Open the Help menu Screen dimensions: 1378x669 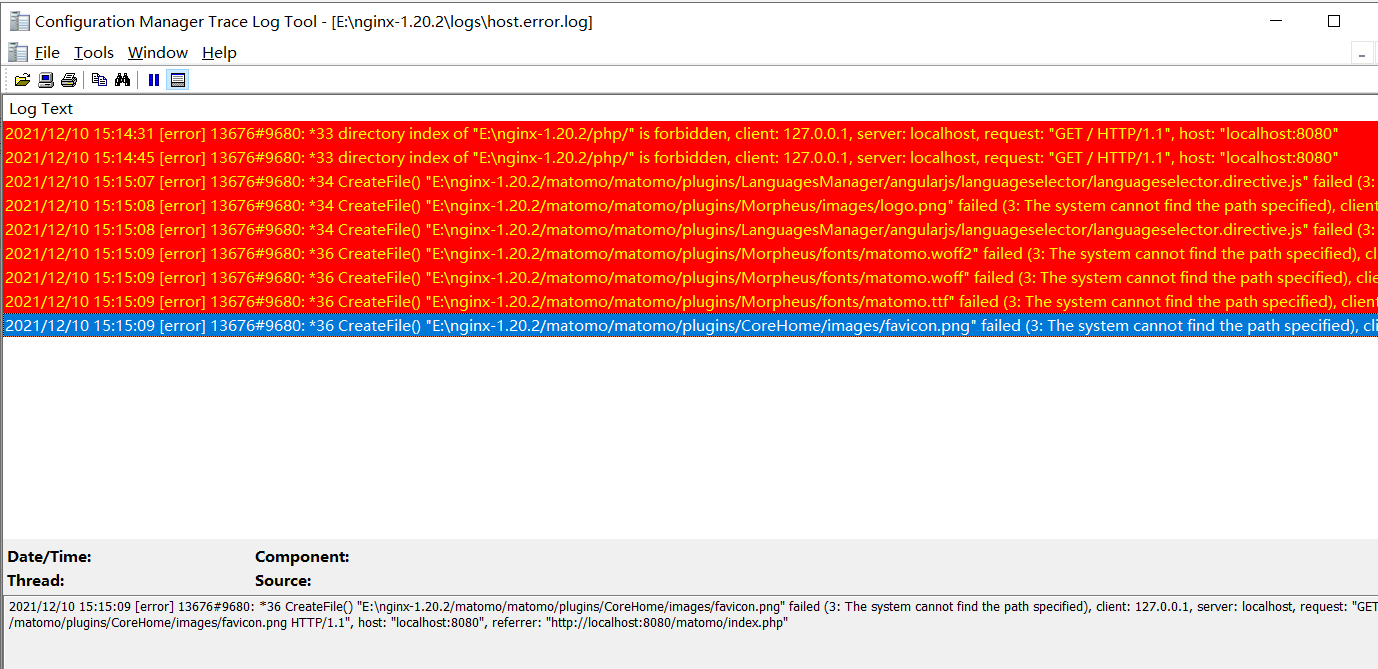(x=218, y=52)
